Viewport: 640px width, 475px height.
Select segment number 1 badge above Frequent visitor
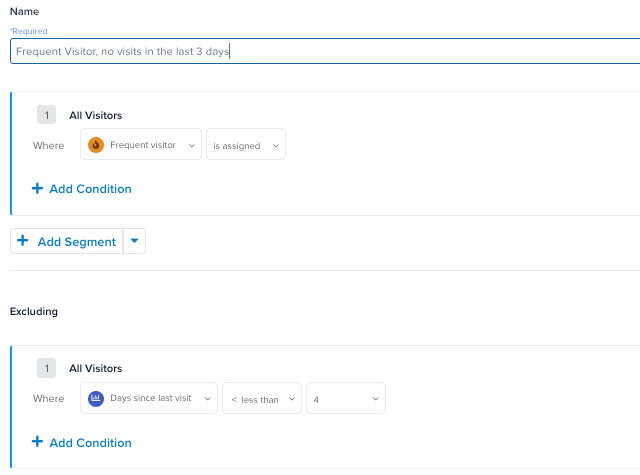tap(46, 115)
